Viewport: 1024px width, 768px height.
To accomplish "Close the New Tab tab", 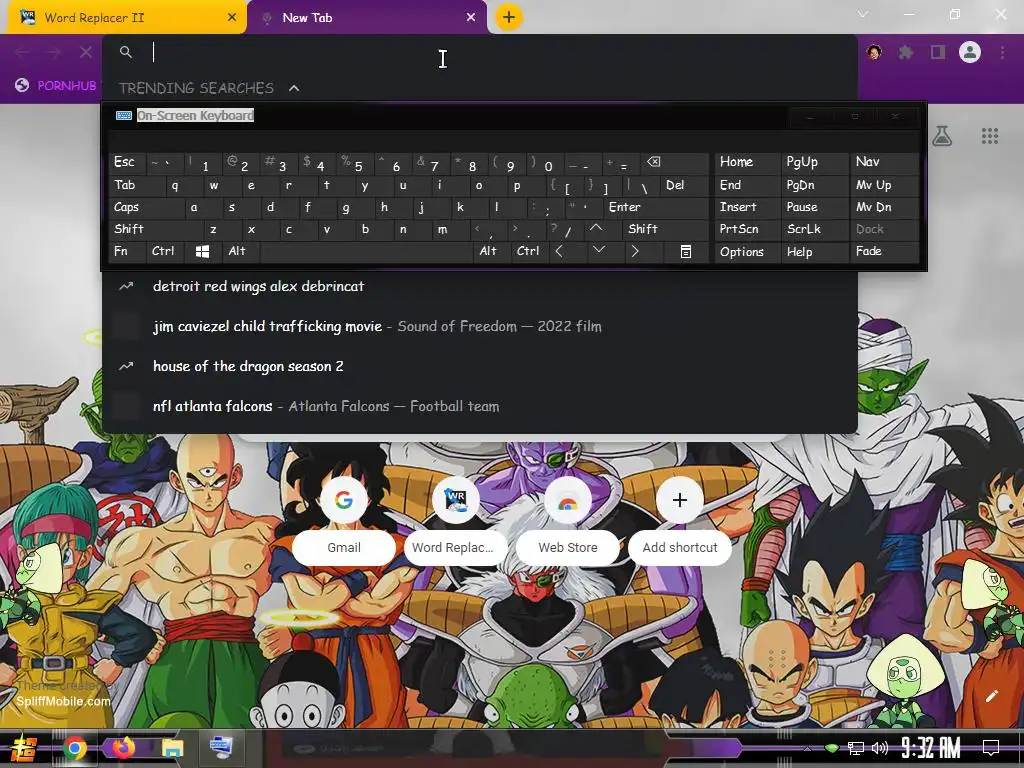I will pyautogui.click(x=471, y=18).
